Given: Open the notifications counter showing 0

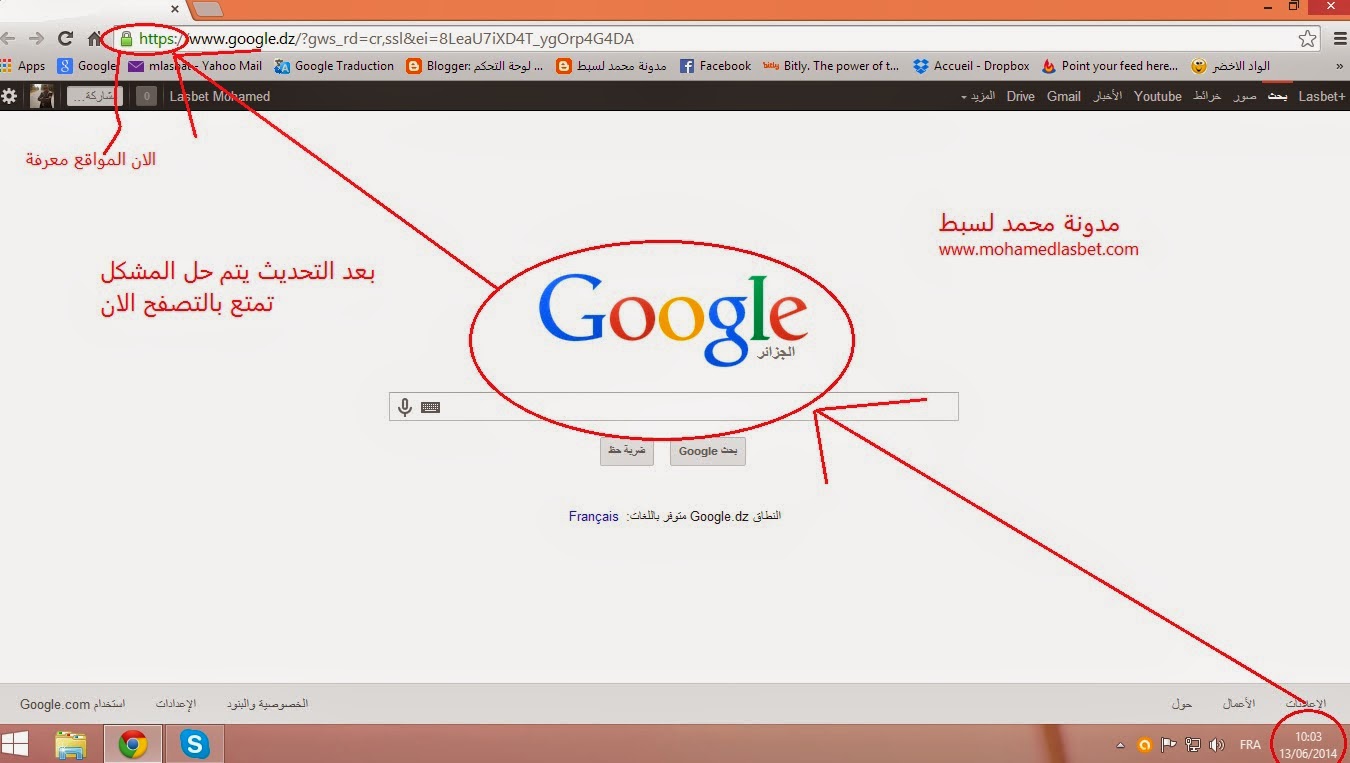Looking at the screenshot, I should 146,96.
